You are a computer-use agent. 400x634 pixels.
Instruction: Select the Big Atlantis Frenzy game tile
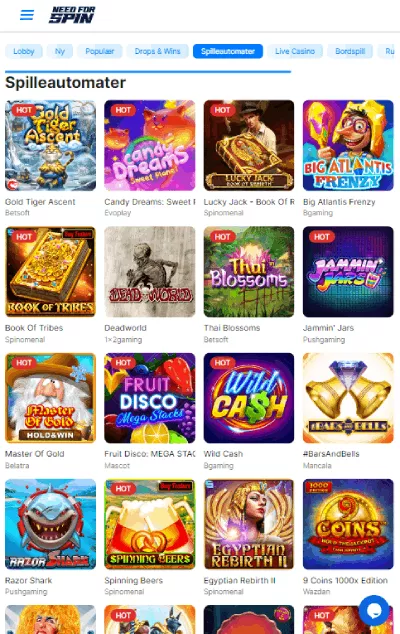[348, 146]
